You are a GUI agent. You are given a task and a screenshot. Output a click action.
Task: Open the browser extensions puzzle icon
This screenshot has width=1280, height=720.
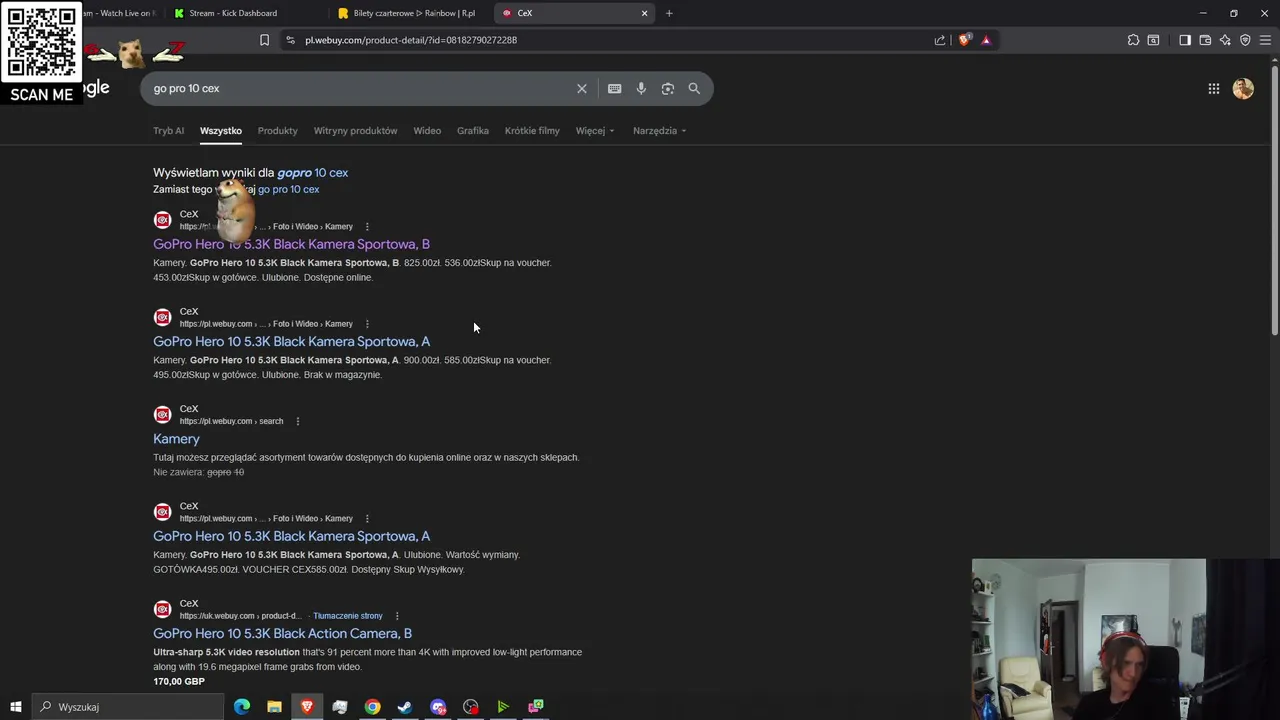point(1133,40)
